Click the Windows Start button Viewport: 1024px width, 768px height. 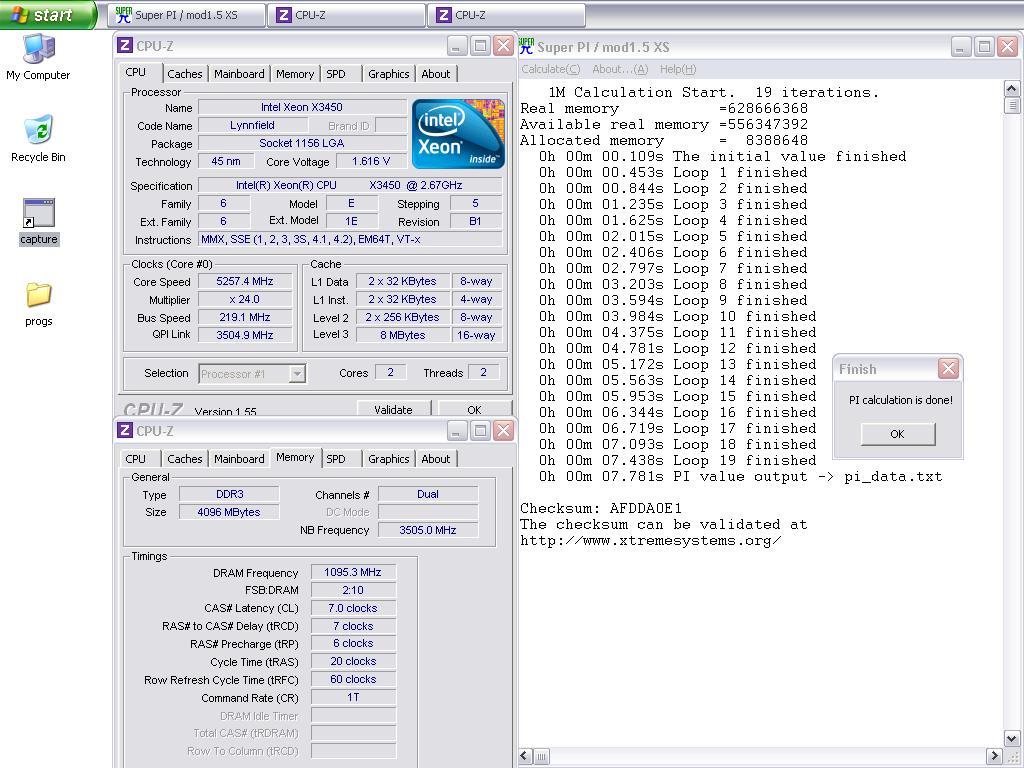[47, 14]
